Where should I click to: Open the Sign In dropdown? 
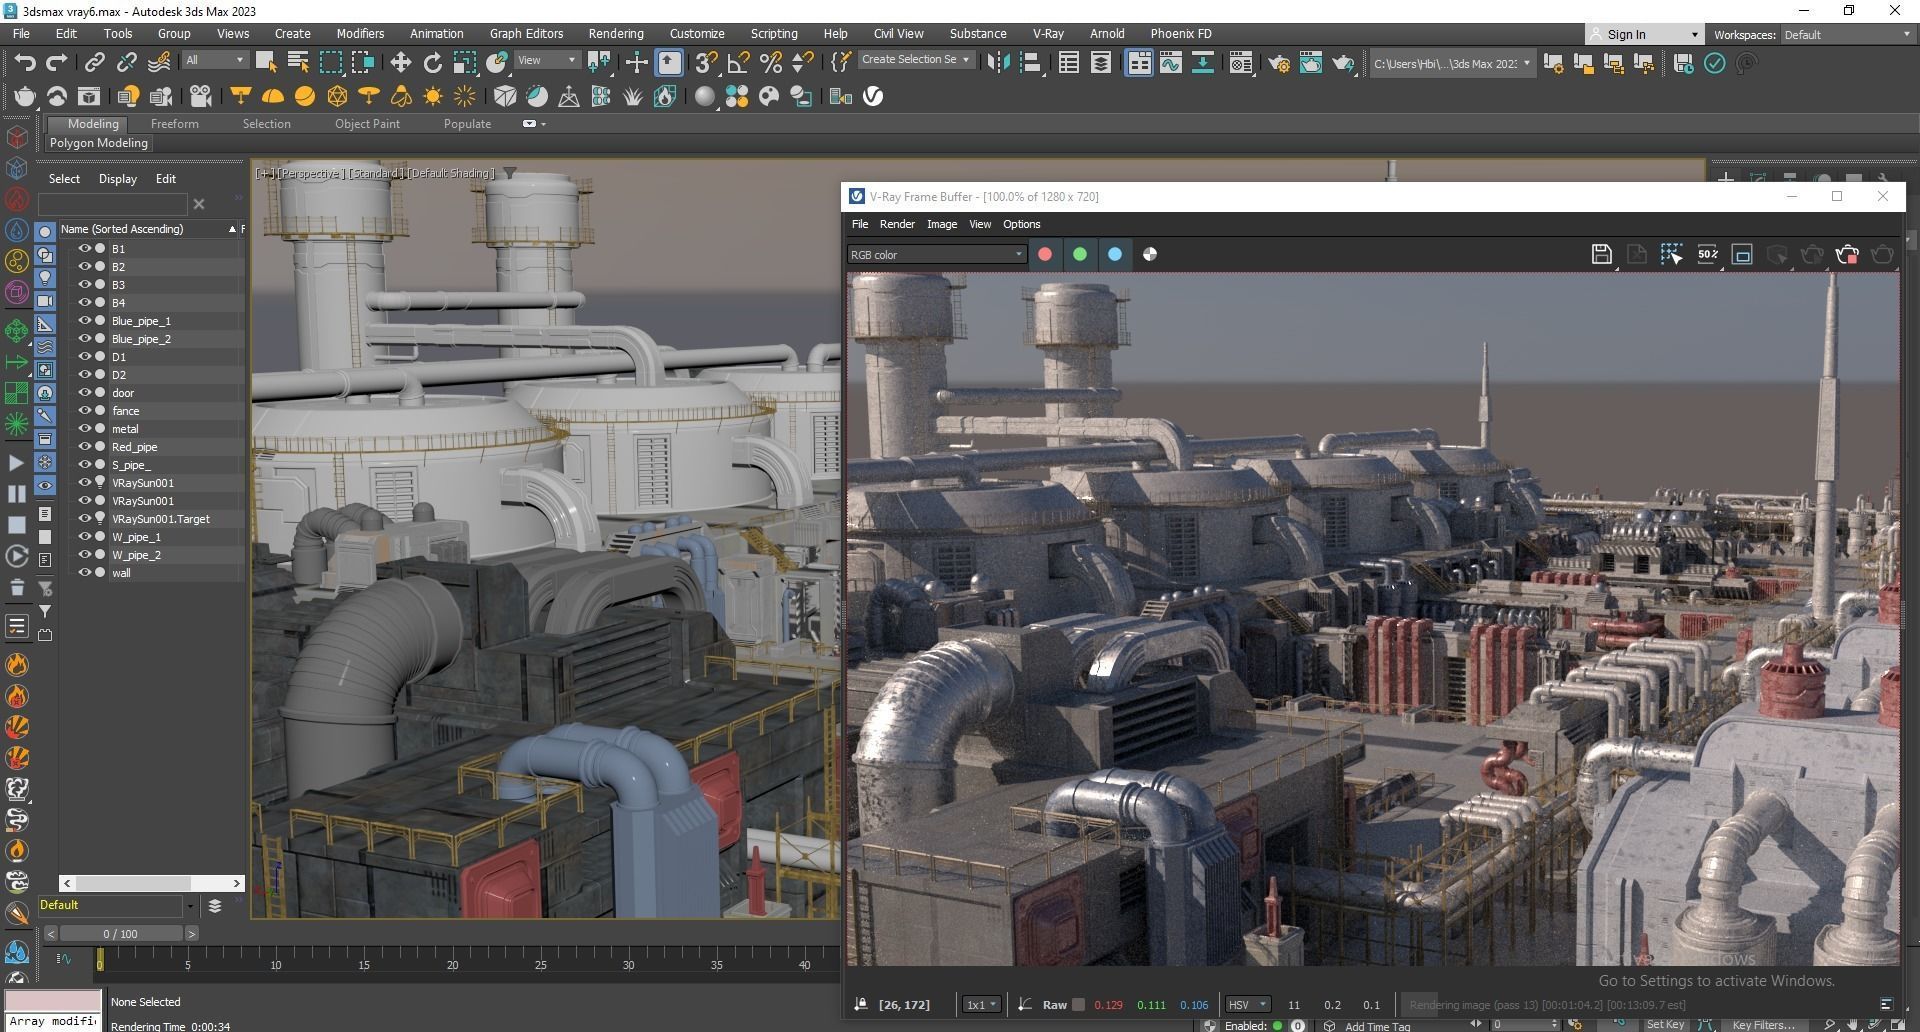[1644, 35]
